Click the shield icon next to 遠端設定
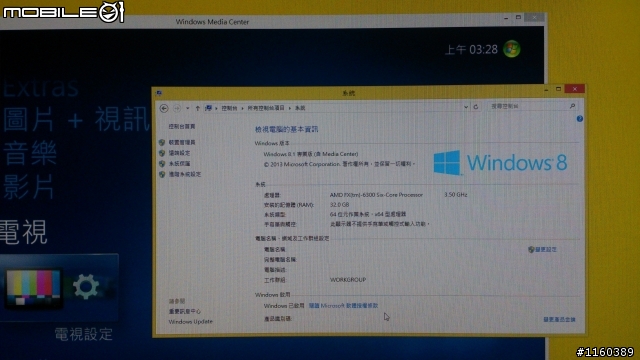This screenshot has height=360, width=640. click(x=162, y=153)
